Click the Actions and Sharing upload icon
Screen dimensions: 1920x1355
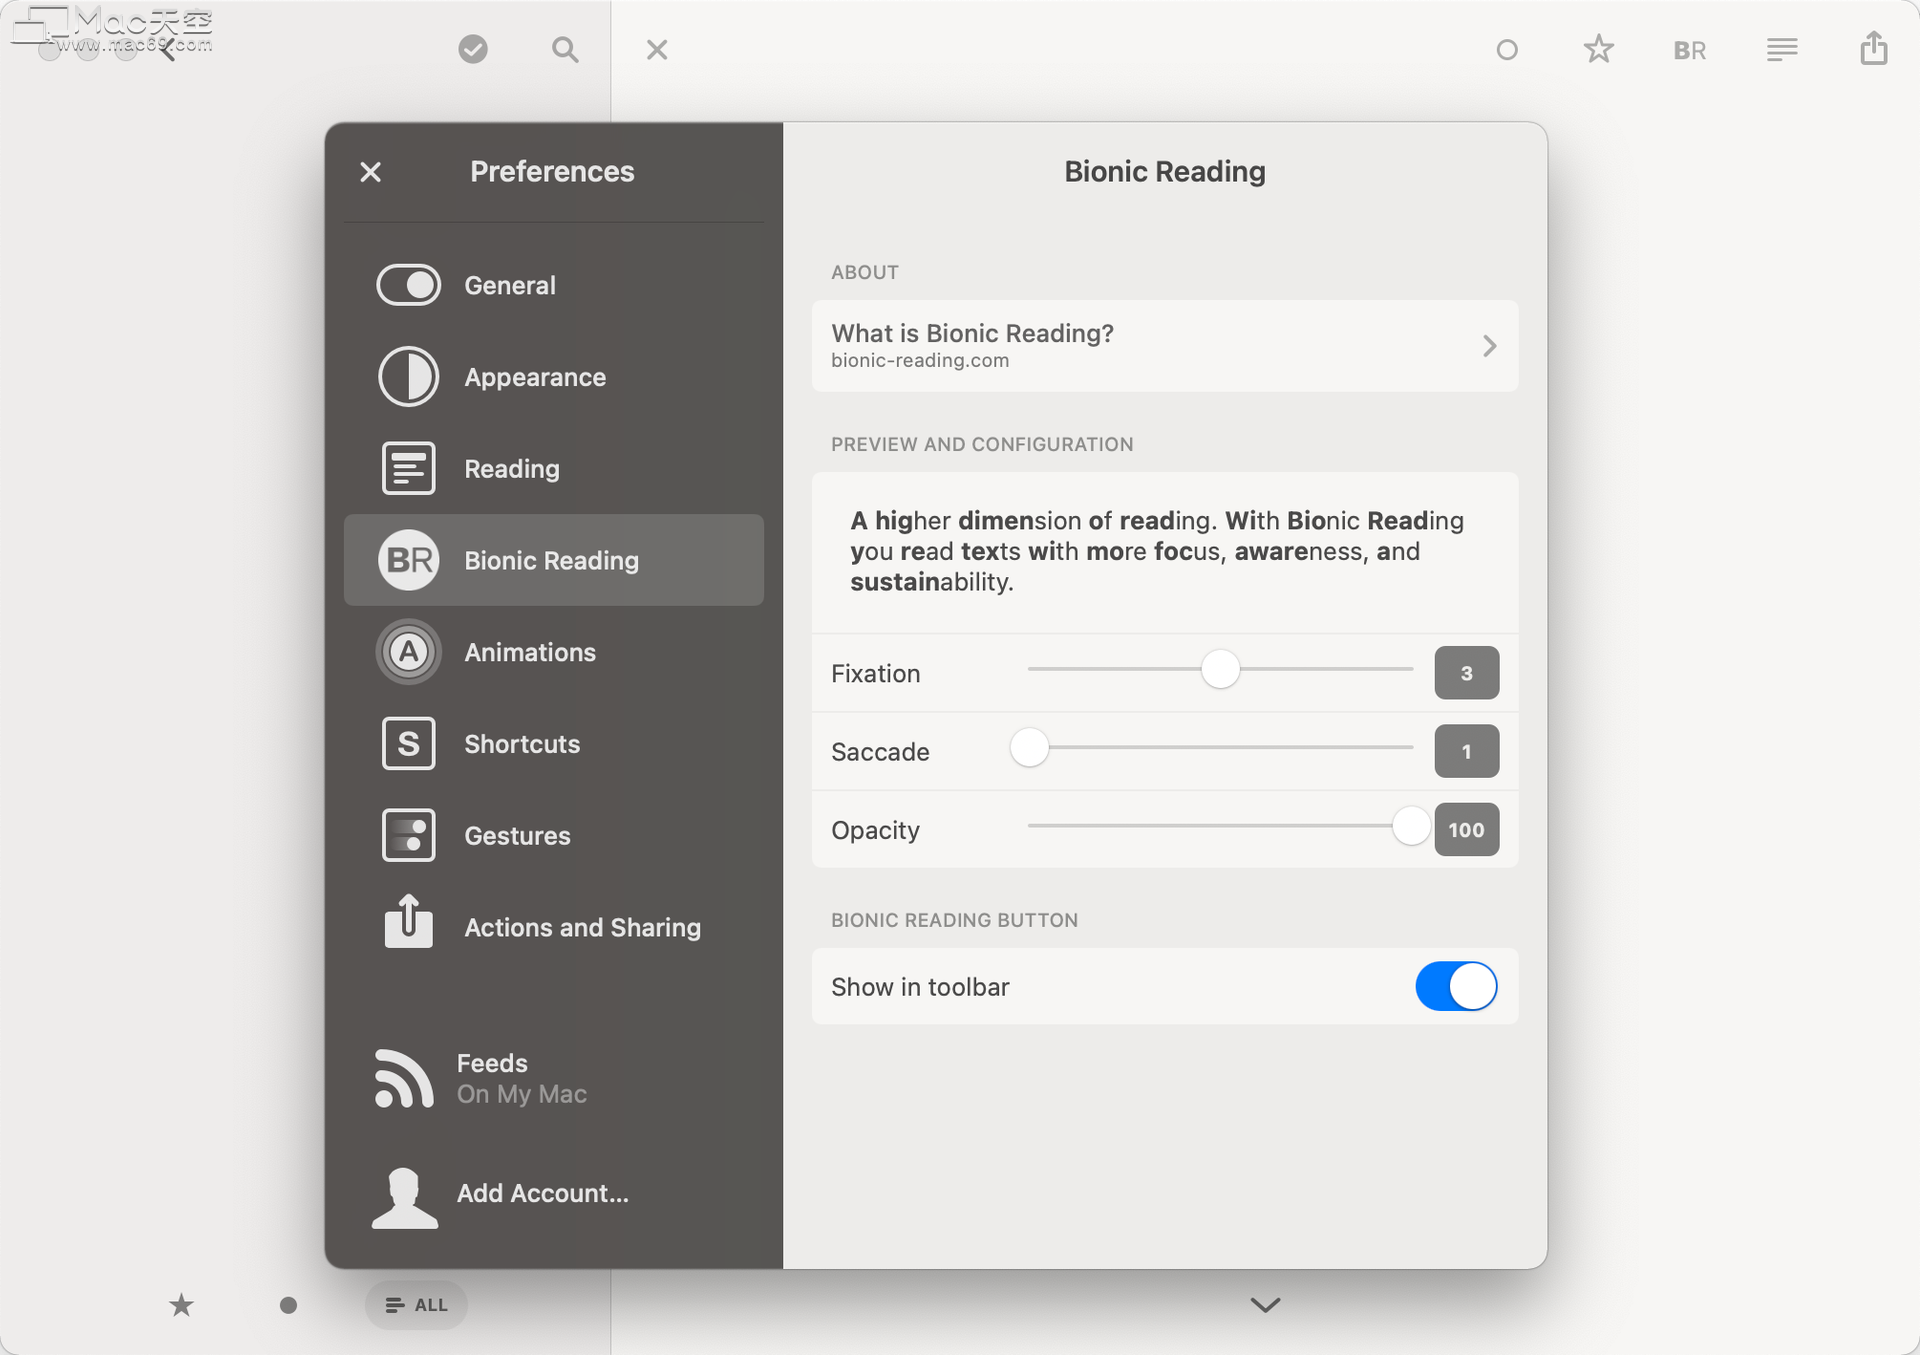click(x=408, y=921)
